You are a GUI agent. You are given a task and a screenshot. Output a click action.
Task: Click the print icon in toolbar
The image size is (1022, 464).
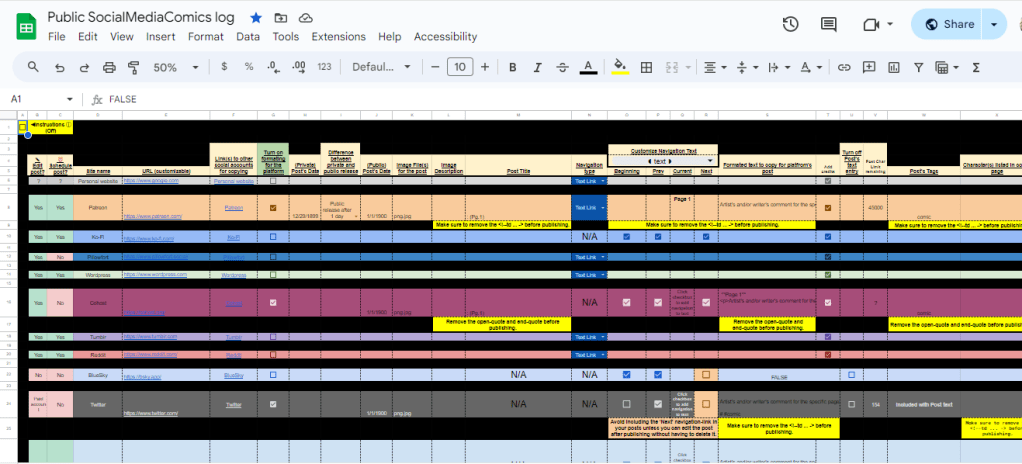[x=110, y=67]
